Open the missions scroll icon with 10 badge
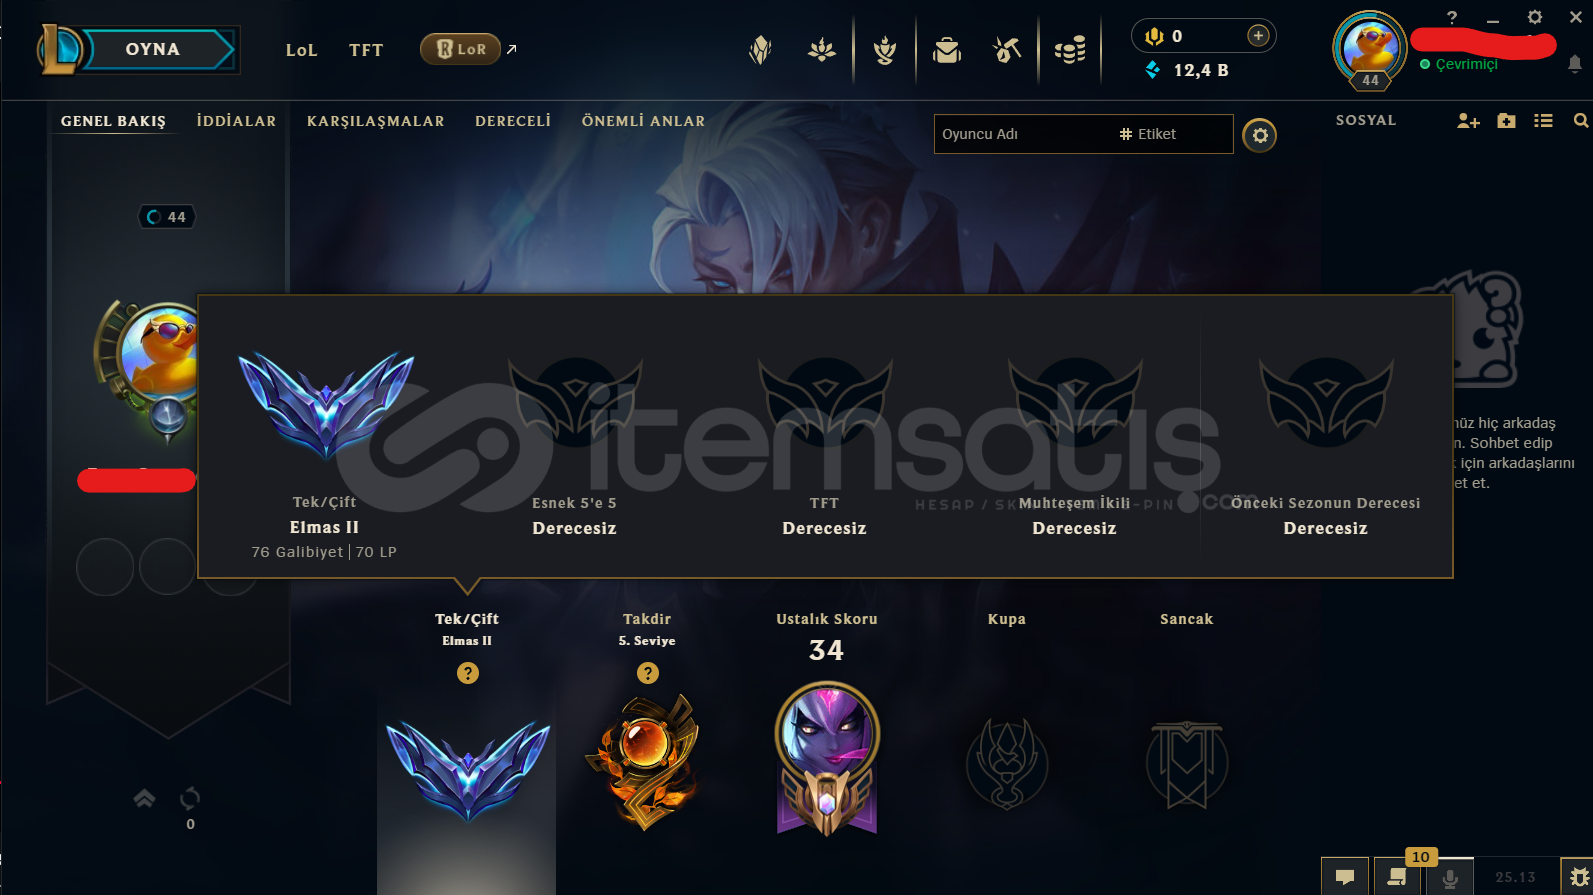The height and width of the screenshot is (895, 1593). pyautogui.click(x=1397, y=877)
